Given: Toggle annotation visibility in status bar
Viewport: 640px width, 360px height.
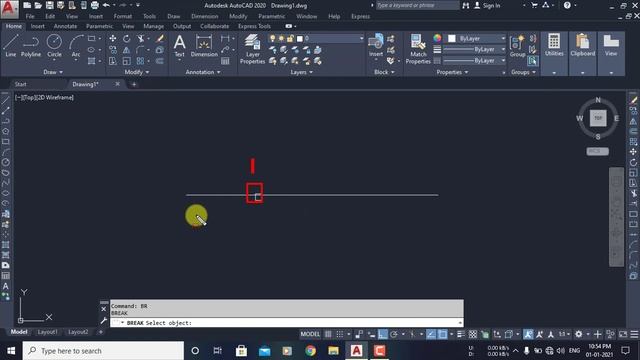Looking at the screenshot, I should click(528, 334).
